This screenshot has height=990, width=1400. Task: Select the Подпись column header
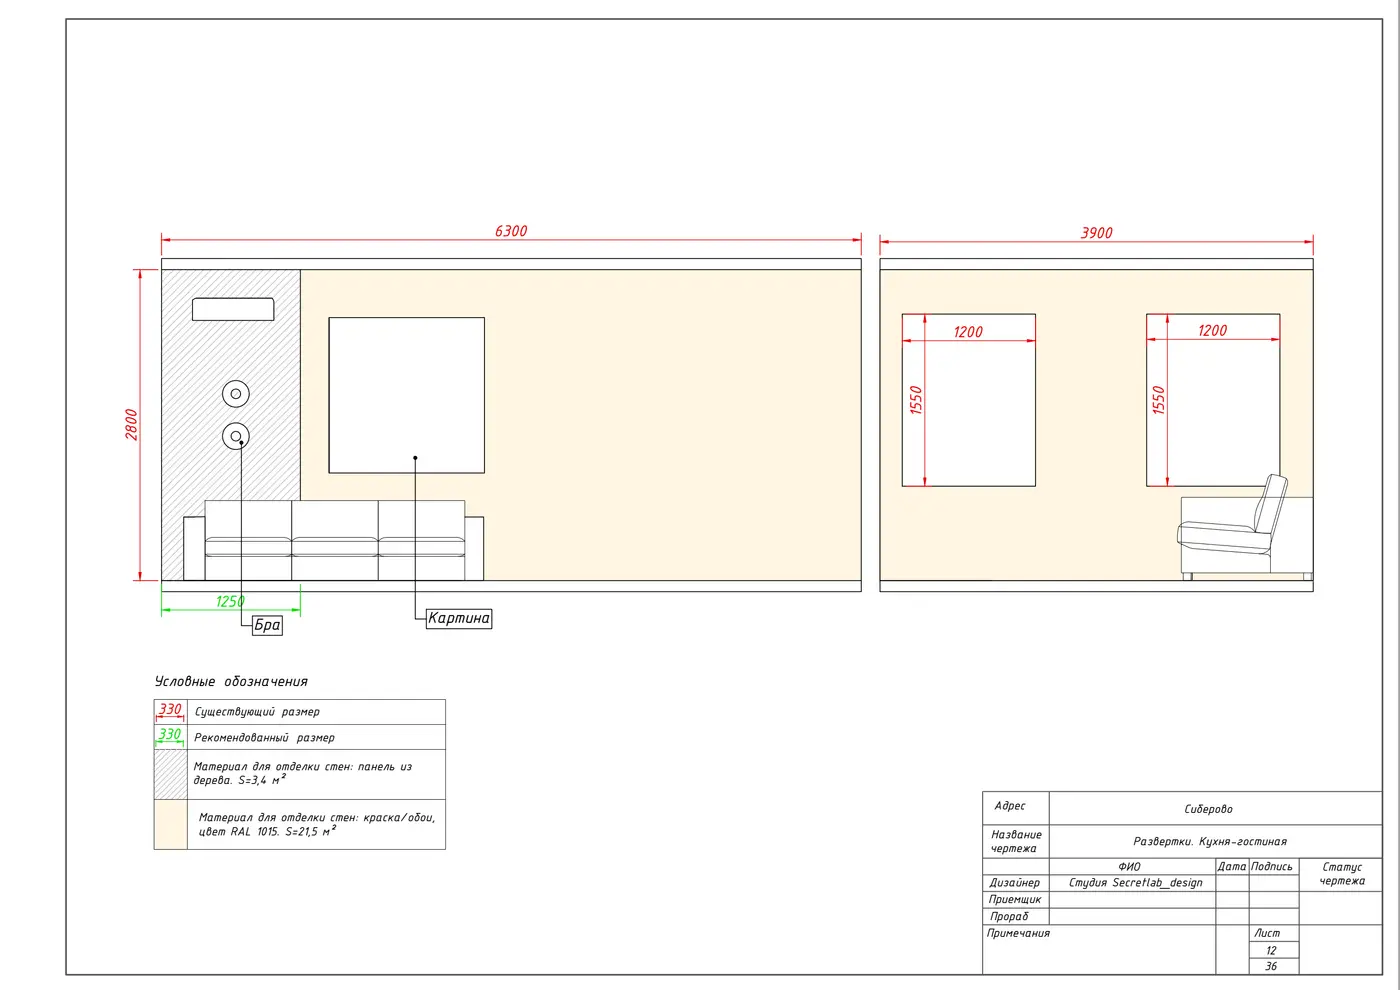click(1272, 867)
